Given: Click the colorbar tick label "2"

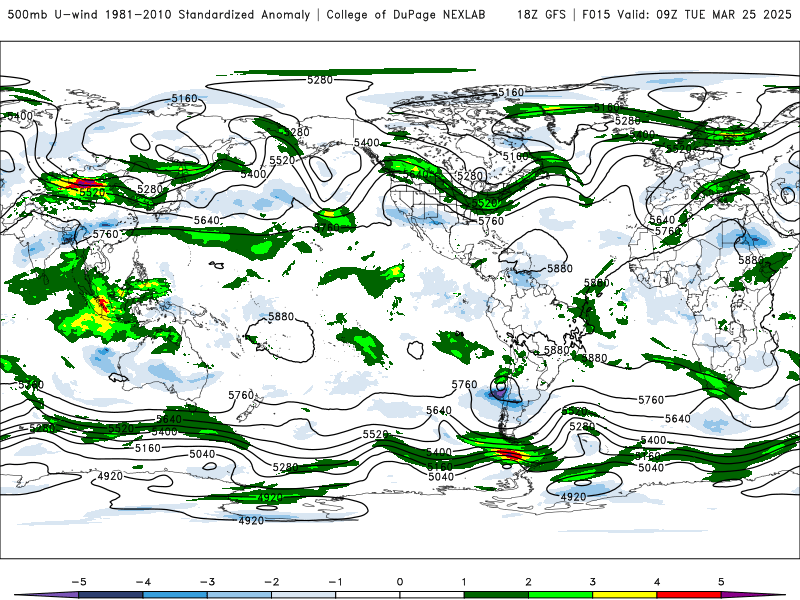Looking at the screenshot, I should (528, 582).
